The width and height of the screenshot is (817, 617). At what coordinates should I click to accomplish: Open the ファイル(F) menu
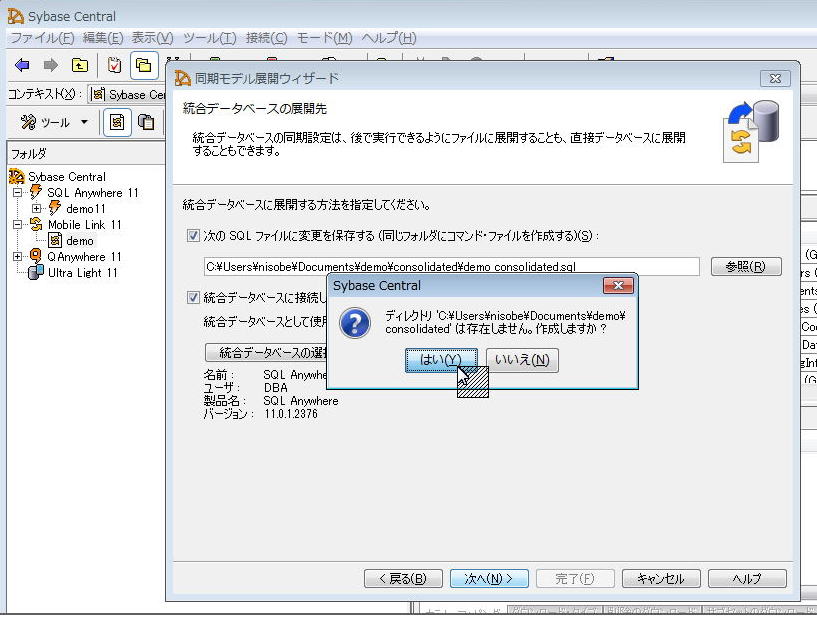(41, 38)
